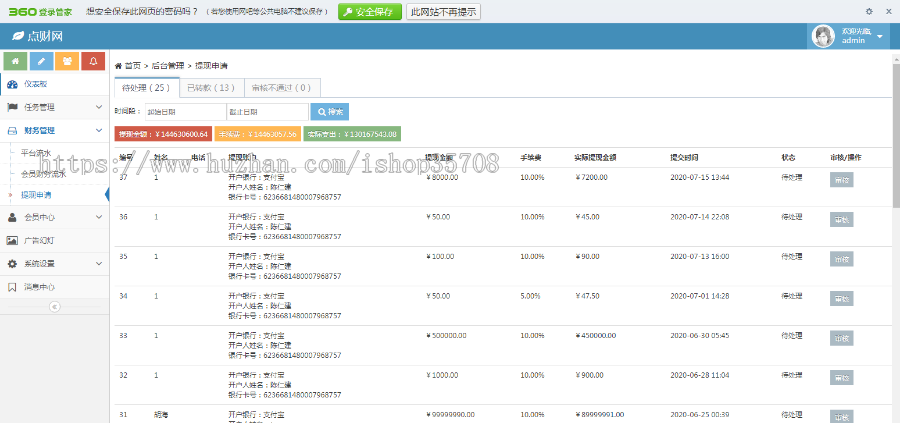The width and height of the screenshot is (900, 423).
Task: Click the orange 手续费 total badge
Action: point(258,134)
